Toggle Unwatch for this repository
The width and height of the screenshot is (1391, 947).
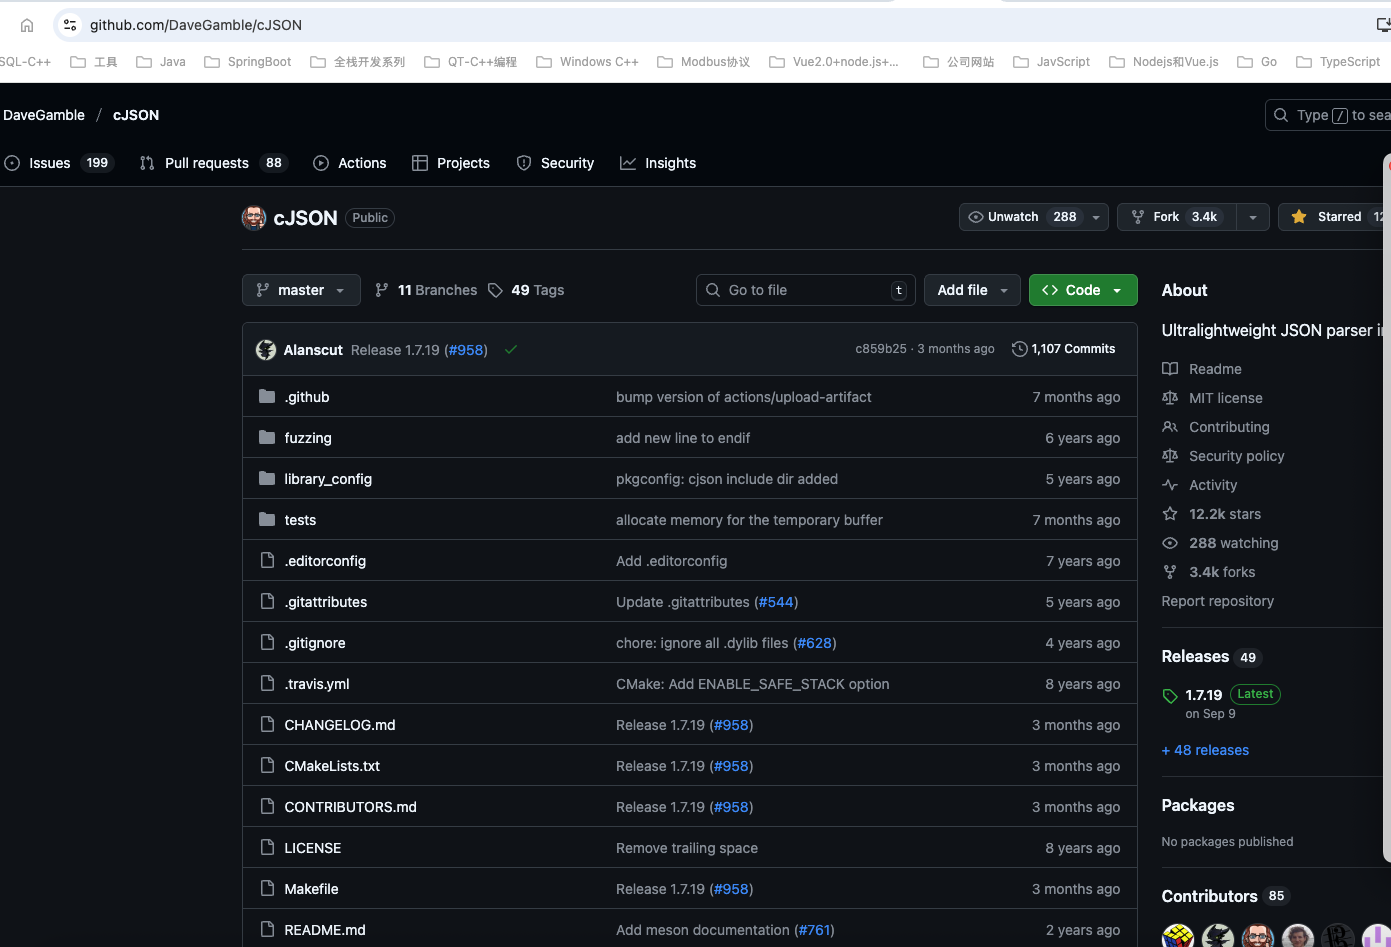point(1021,217)
